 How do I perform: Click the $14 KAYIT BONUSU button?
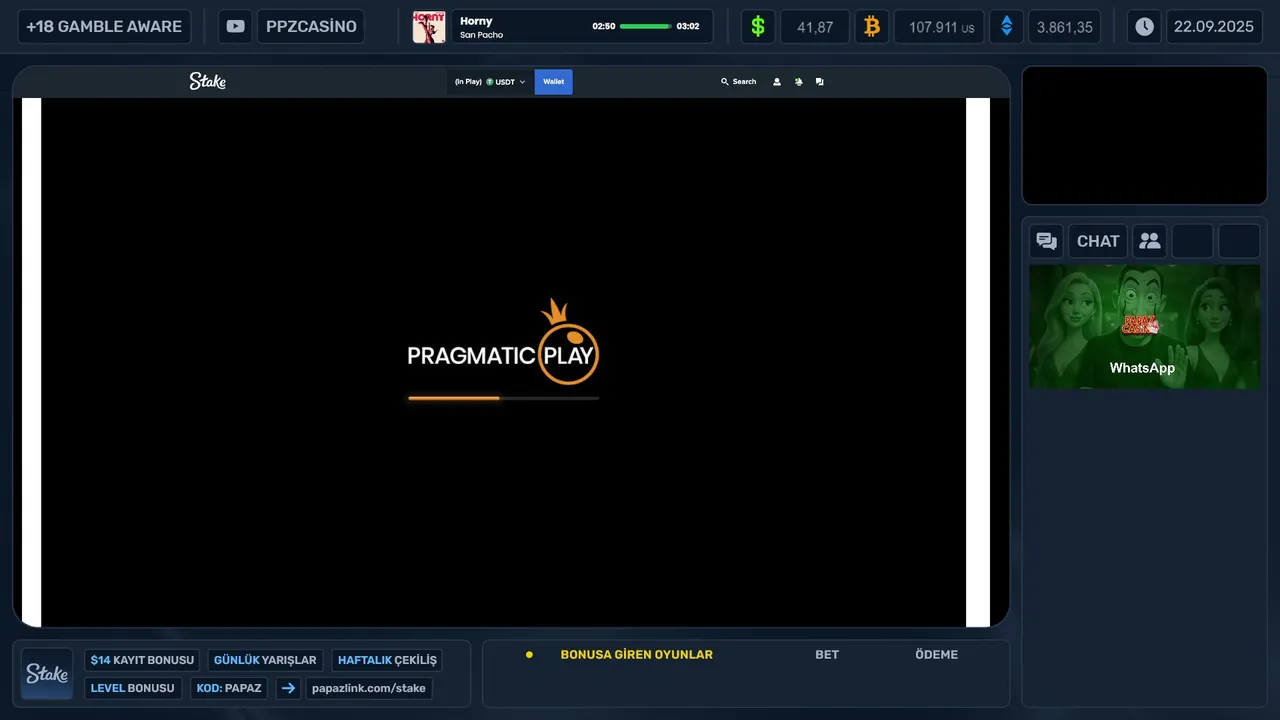tap(142, 660)
